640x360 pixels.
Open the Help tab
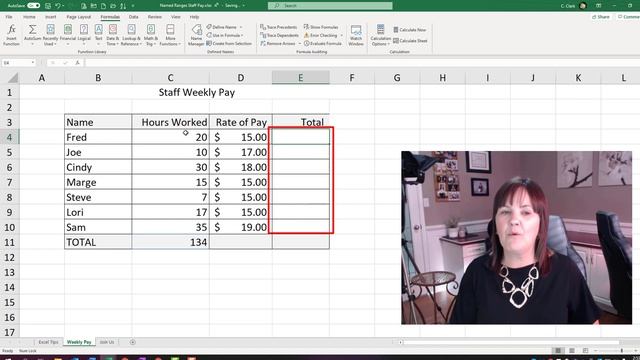[x=194, y=17]
